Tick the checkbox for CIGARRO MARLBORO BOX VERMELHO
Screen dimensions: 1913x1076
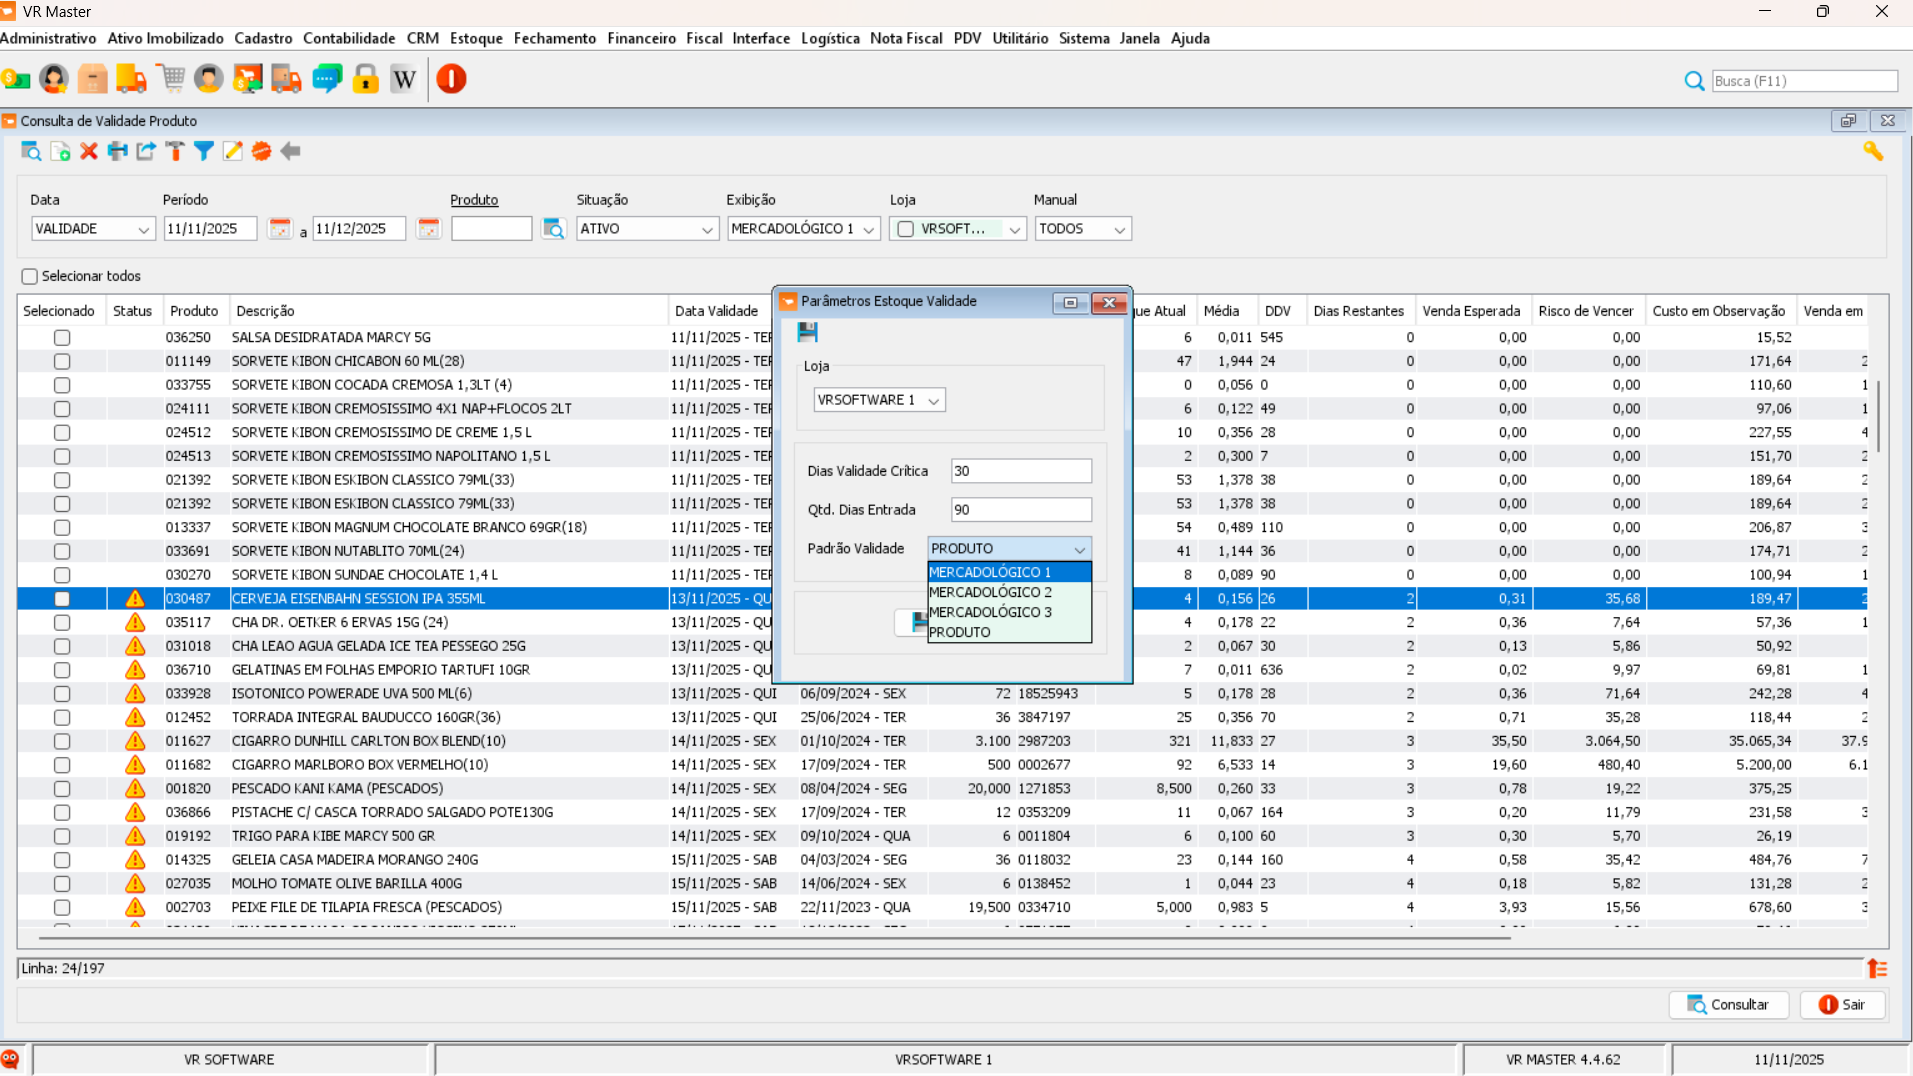(62, 765)
